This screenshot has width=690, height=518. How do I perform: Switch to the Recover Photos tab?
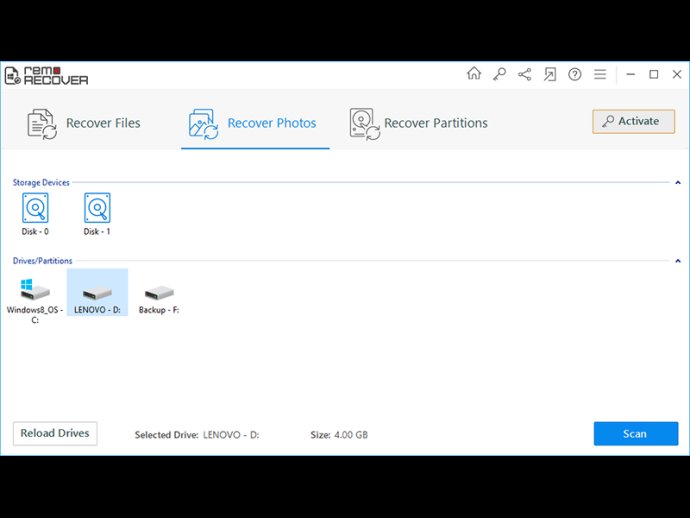pyautogui.click(x=255, y=125)
